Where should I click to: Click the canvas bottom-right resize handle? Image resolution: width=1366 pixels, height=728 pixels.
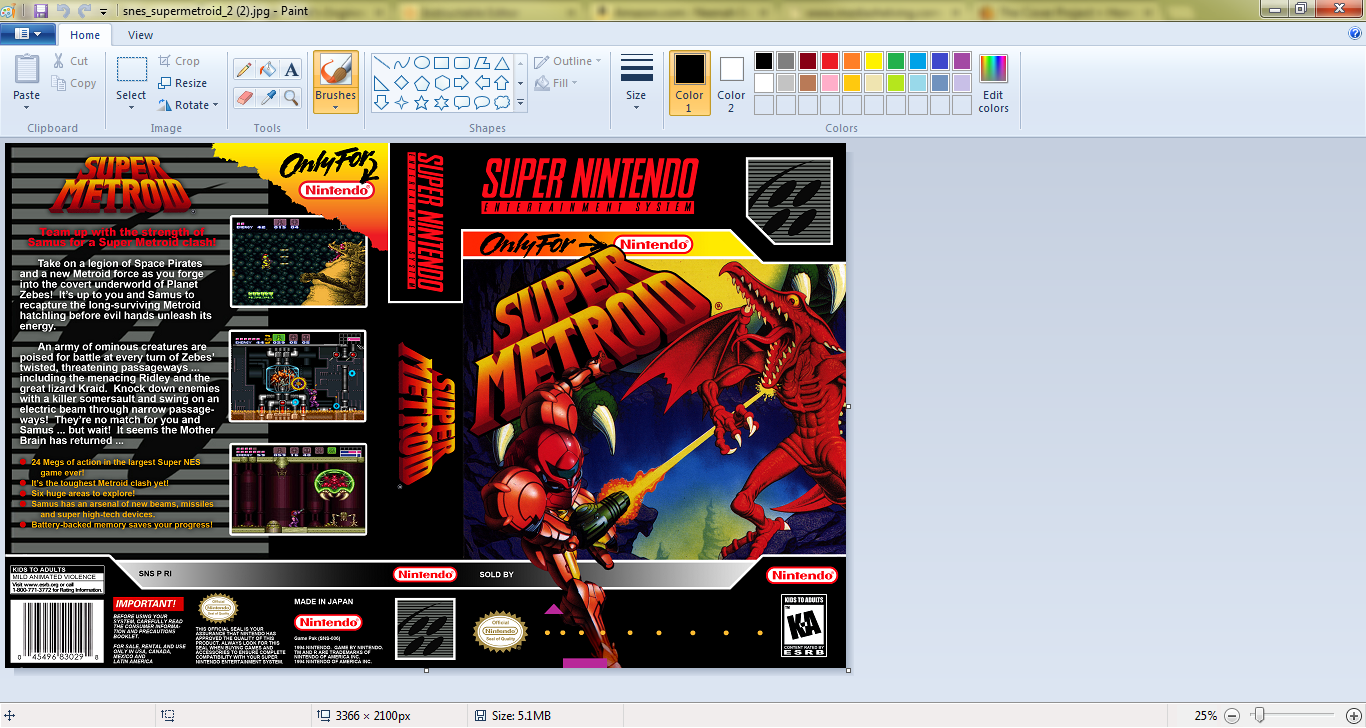pyautogui.click(x=849, y=670)
